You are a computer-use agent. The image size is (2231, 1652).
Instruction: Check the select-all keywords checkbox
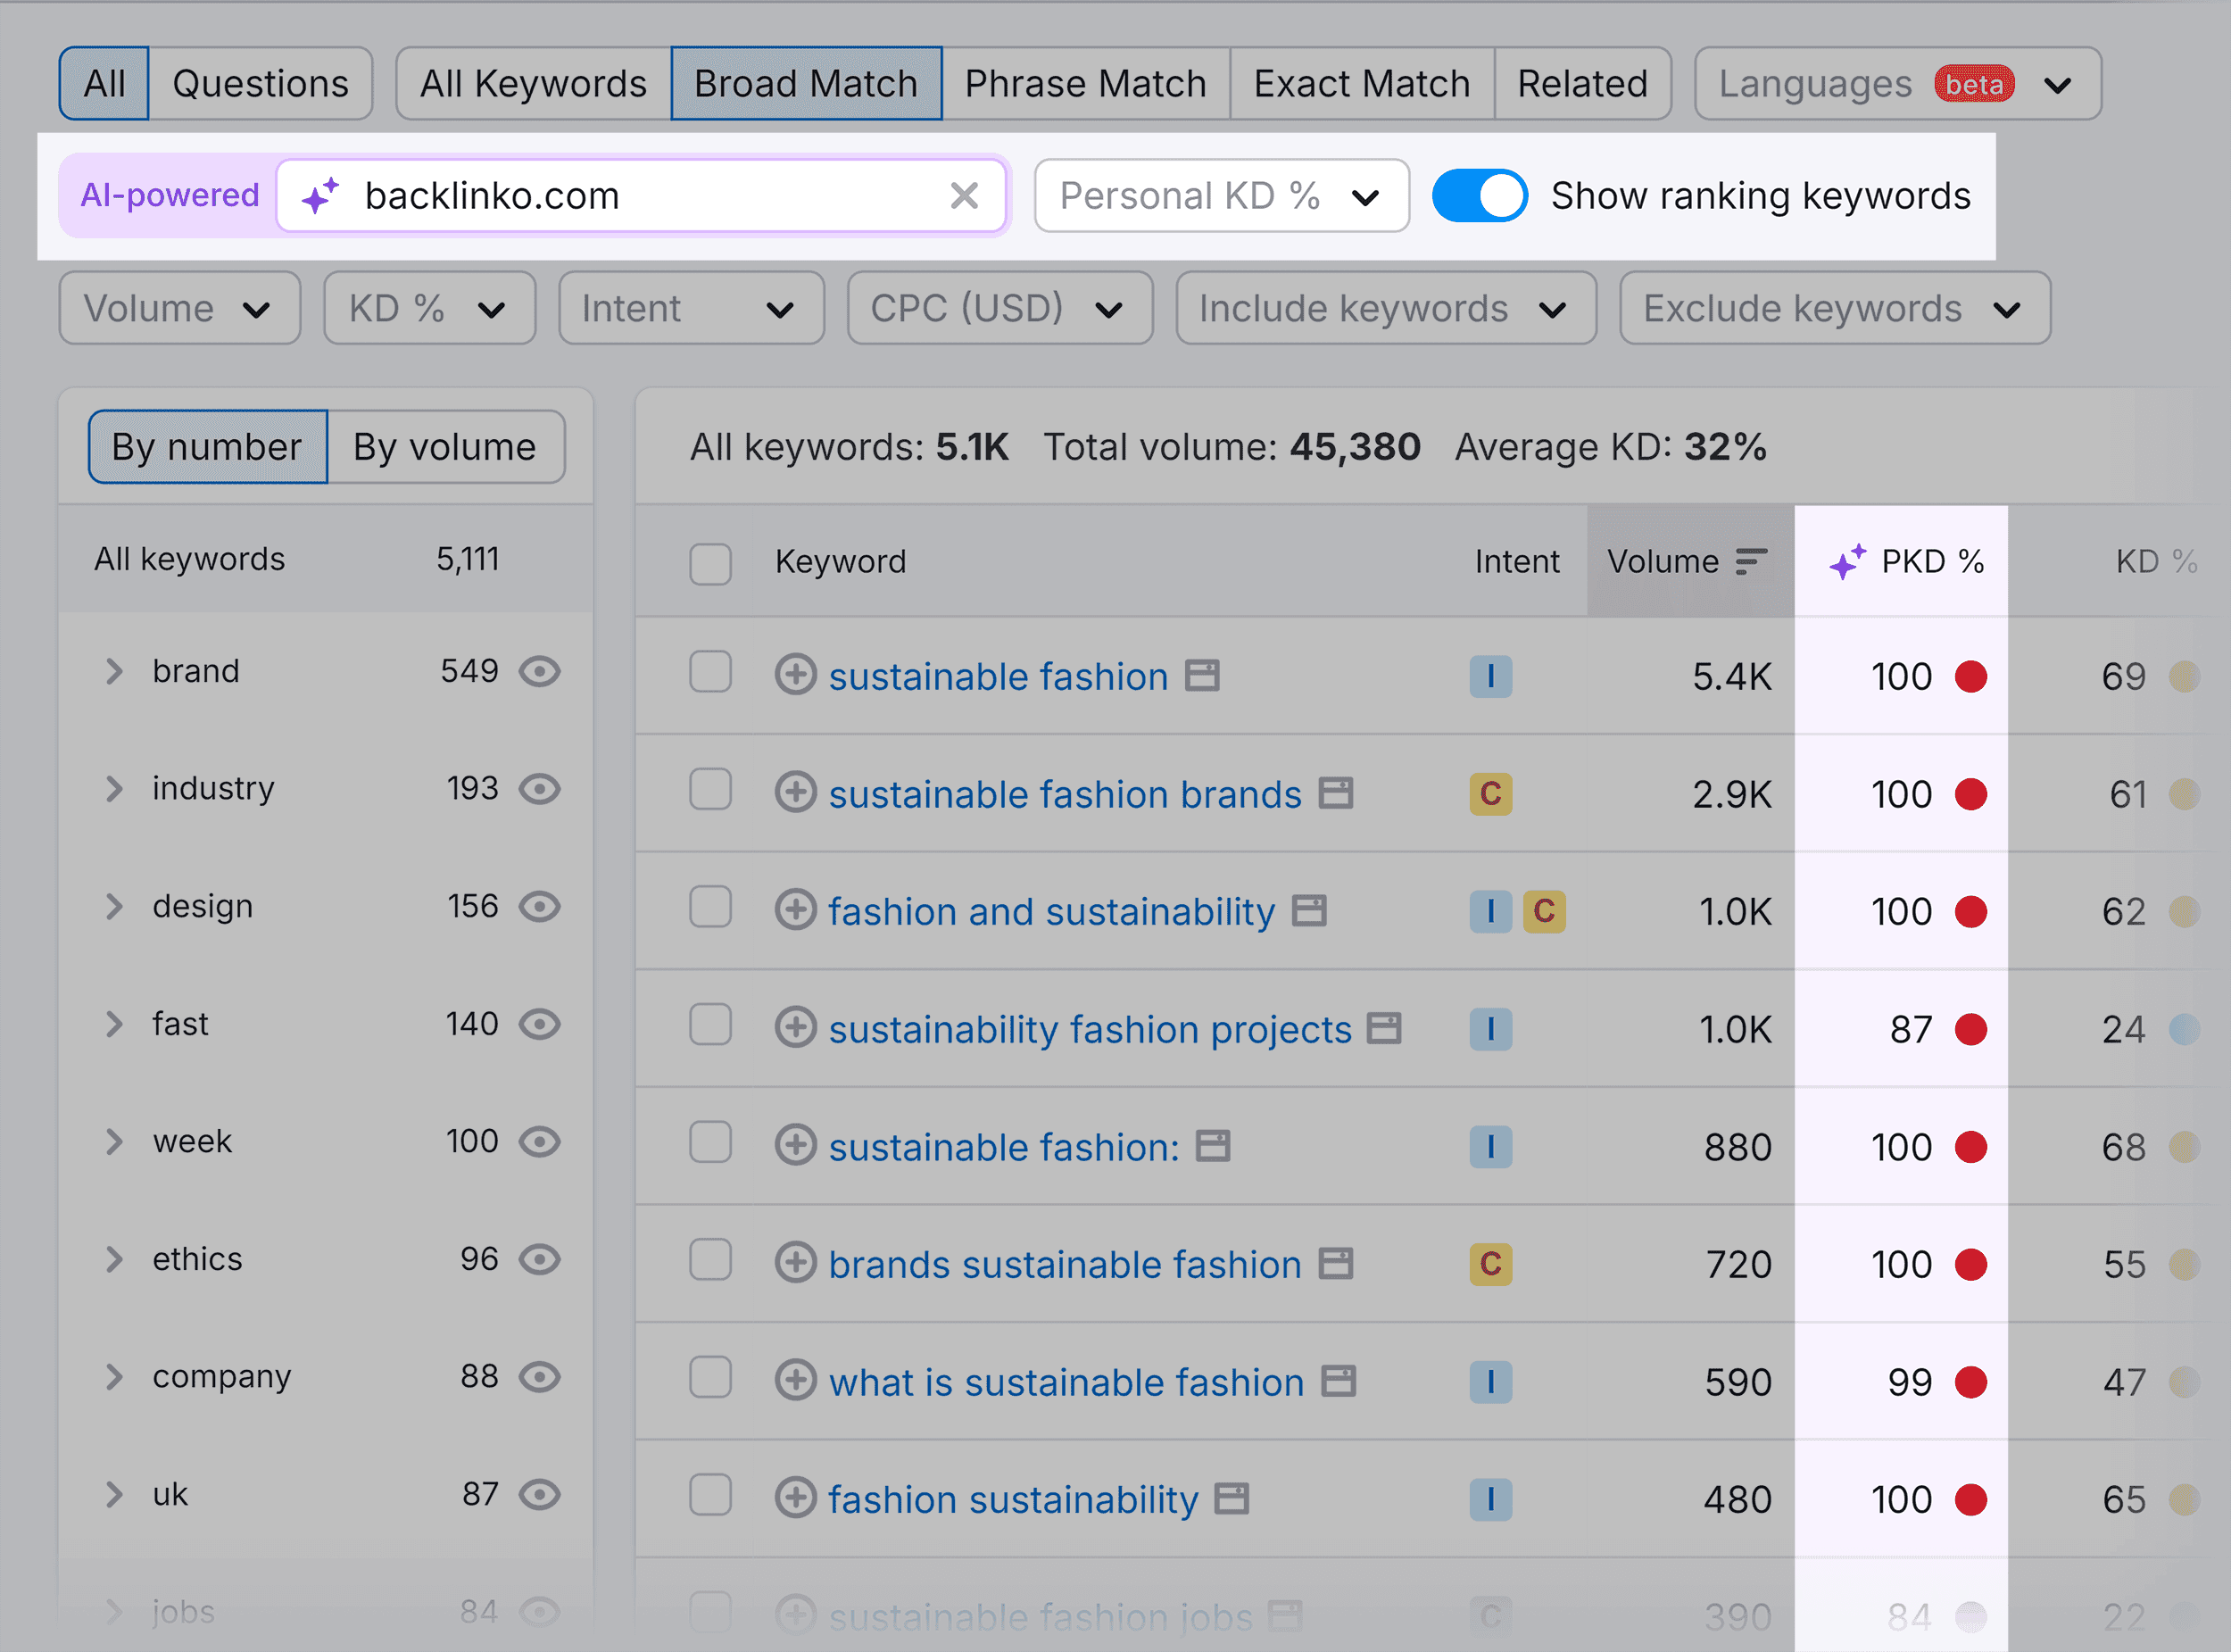click(x=710, y=563)
